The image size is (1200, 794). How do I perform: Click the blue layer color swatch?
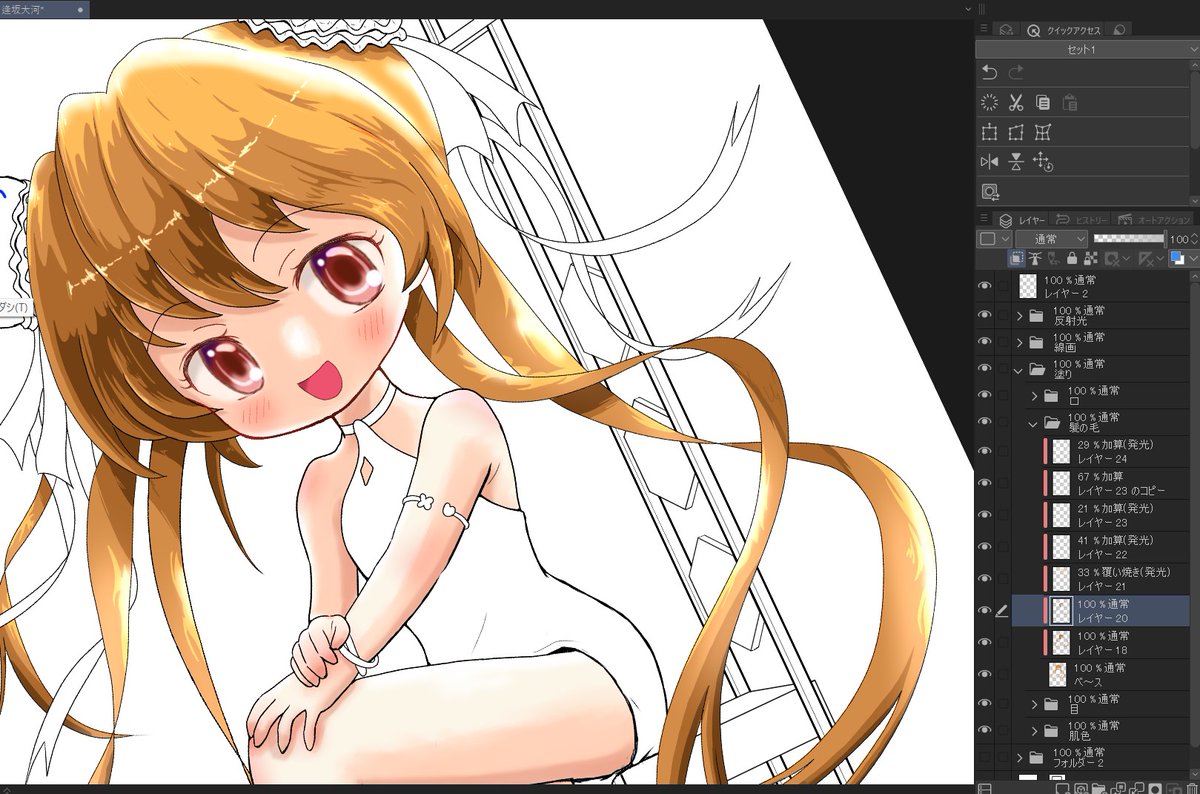(x=1178, y=258)
